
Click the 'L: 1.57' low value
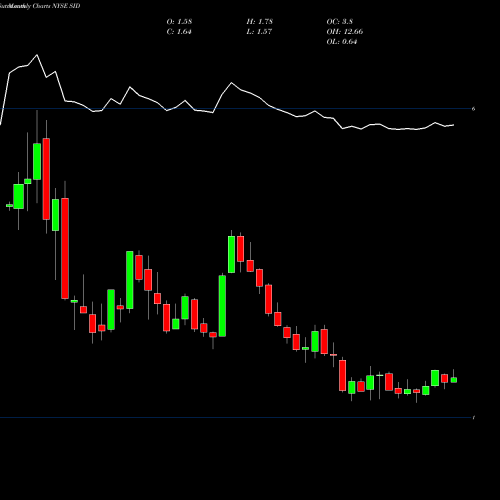tap(259, 32)
